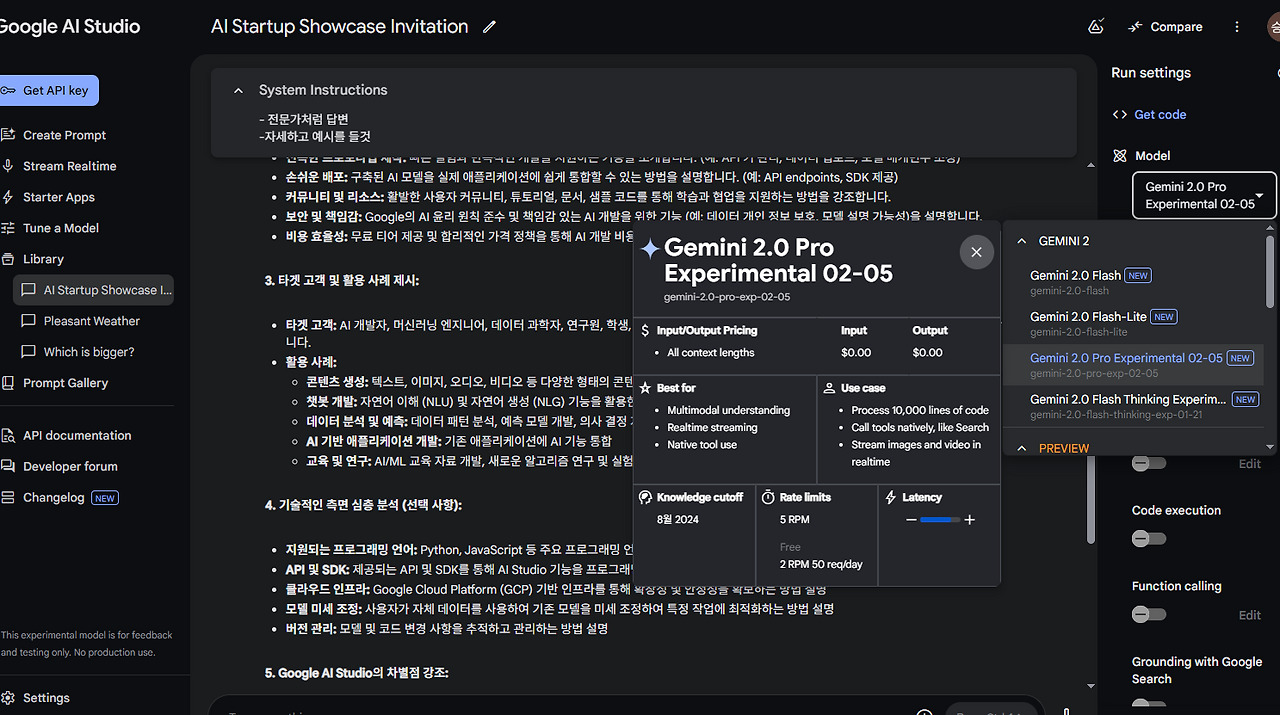Click Edit above Code execution

pos(1250,464)
